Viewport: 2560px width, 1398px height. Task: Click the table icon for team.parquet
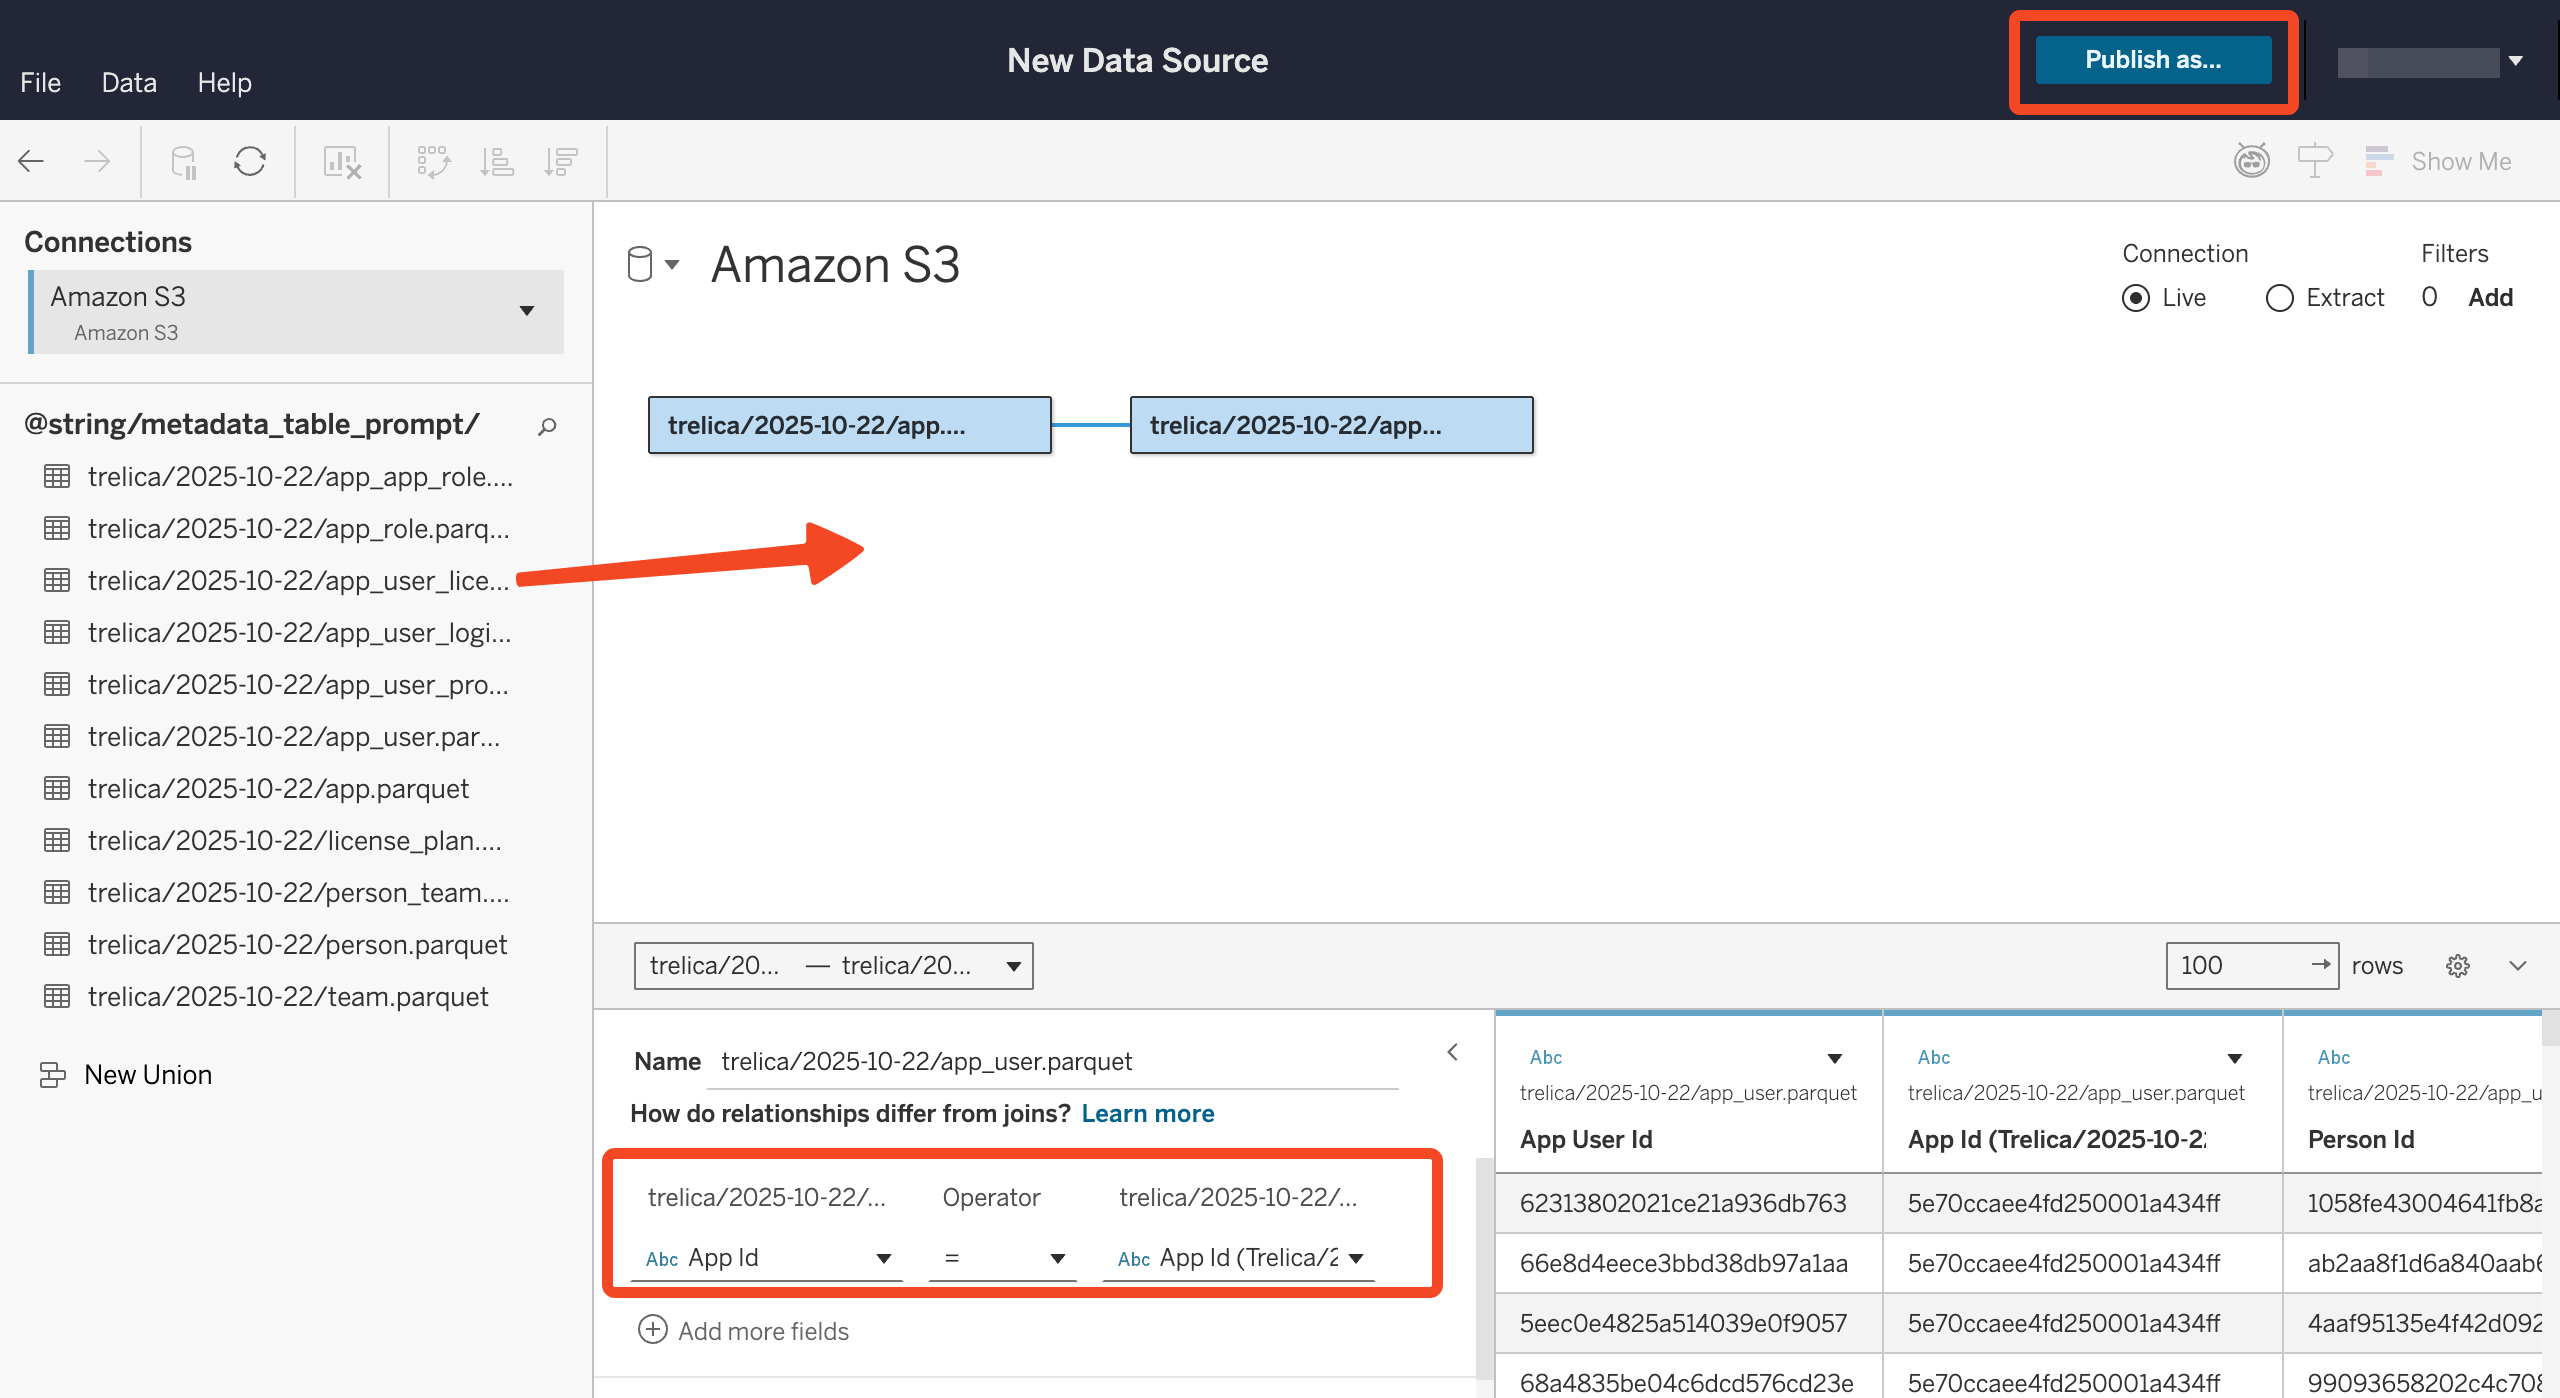57,996
